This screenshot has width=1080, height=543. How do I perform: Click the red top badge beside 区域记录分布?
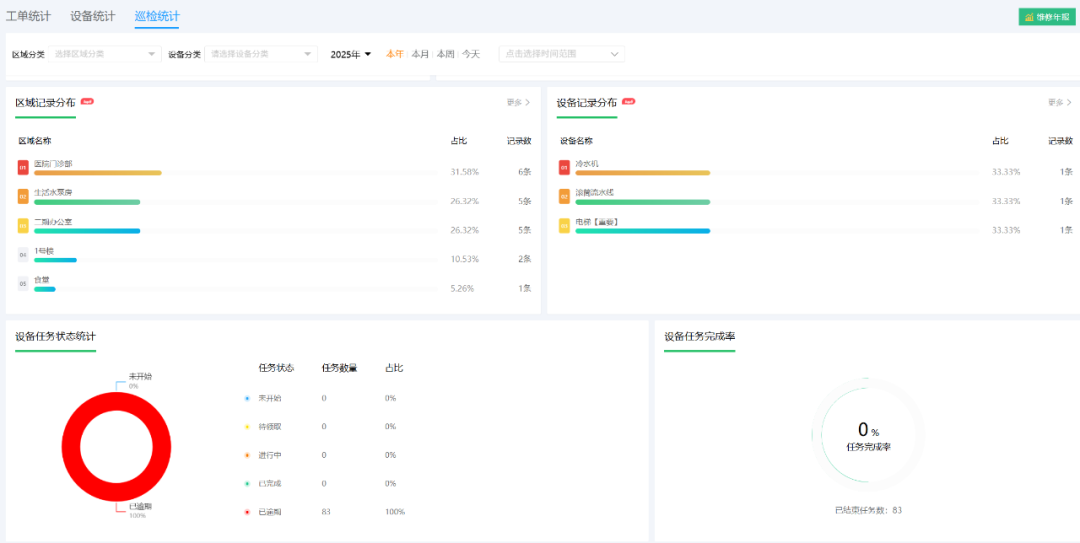(87, 101)
